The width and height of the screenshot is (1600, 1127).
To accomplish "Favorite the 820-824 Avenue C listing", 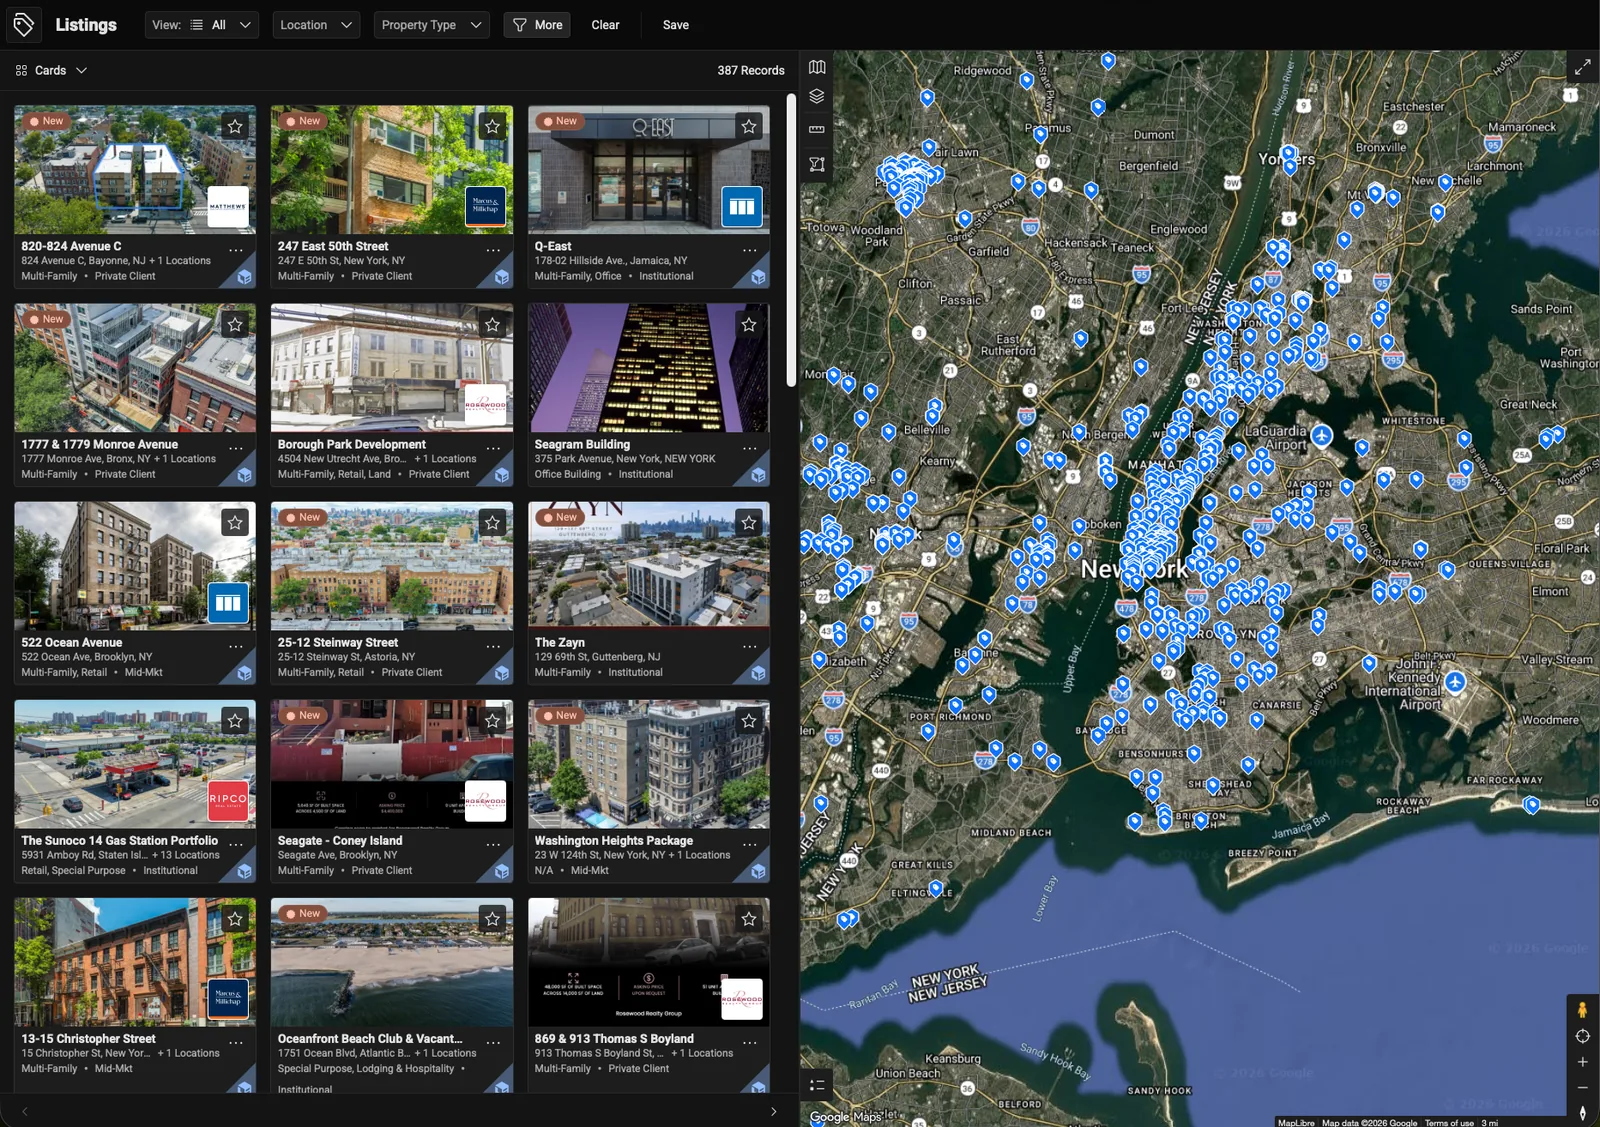I will tap(235, 126).
